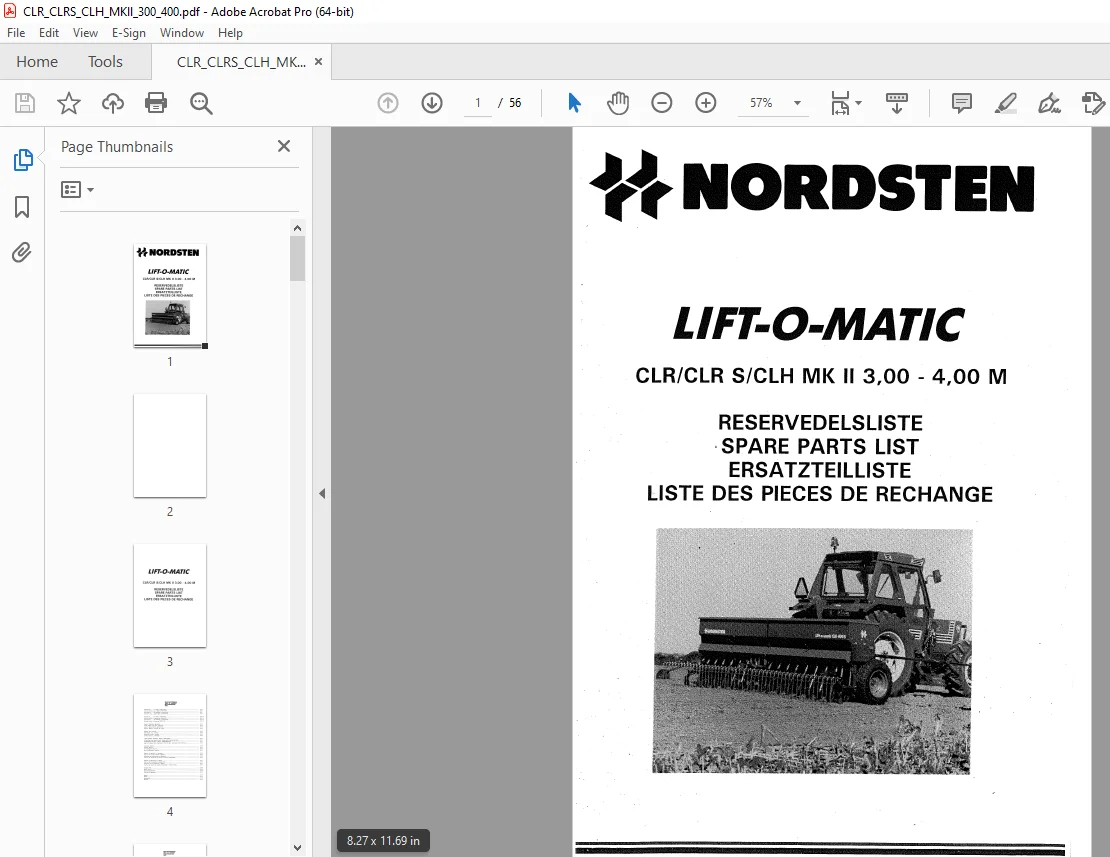Click the SPARE PARTS LIST text line
1110x857 pixels.
[820, 447]
